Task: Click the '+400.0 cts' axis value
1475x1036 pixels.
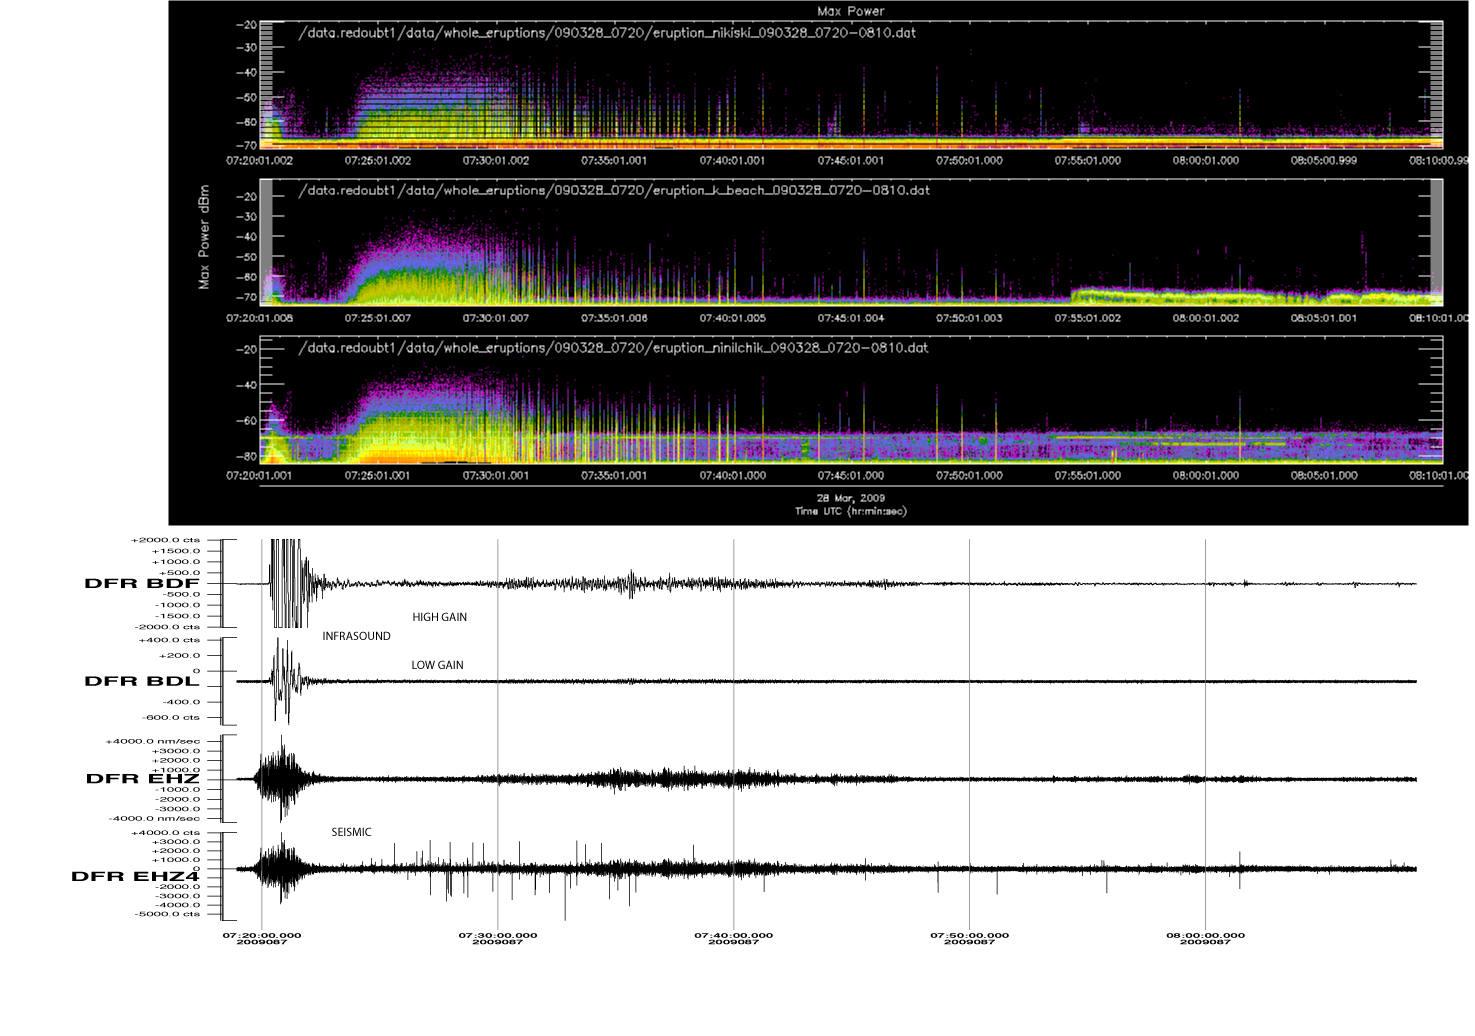Action: (x=170, y=640)
